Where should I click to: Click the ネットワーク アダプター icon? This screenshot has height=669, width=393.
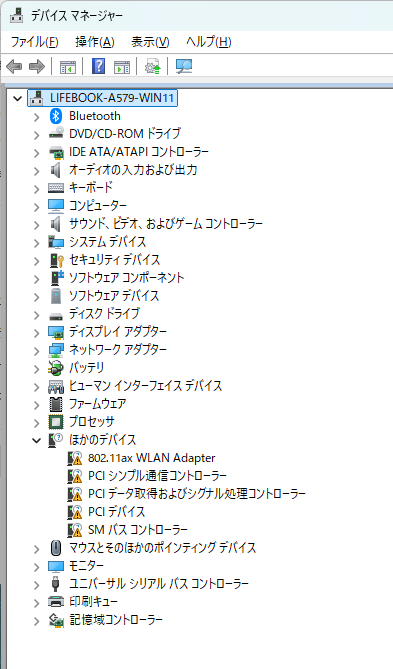(55, 350)
